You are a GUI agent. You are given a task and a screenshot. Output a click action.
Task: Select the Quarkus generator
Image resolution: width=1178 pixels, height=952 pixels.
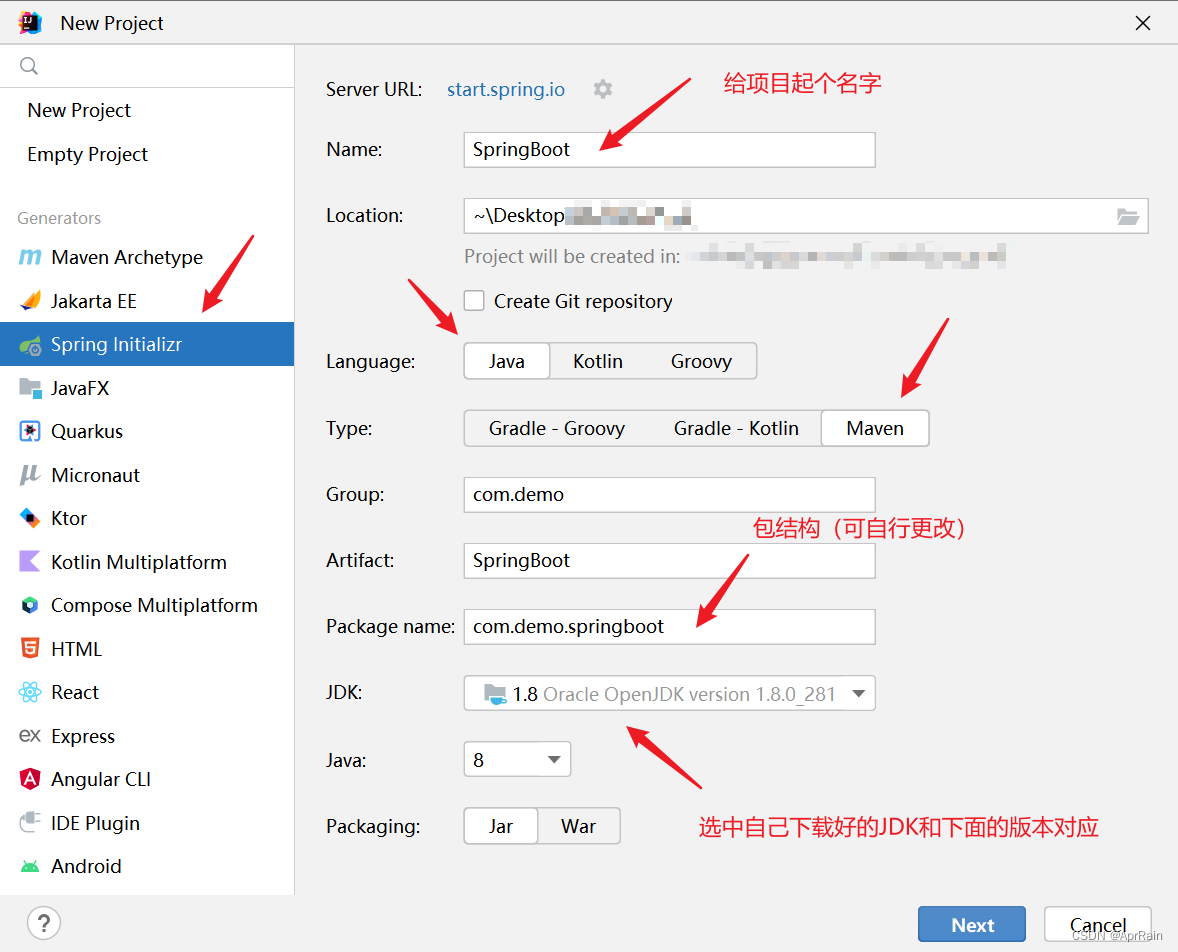click(x=147, y=431)
